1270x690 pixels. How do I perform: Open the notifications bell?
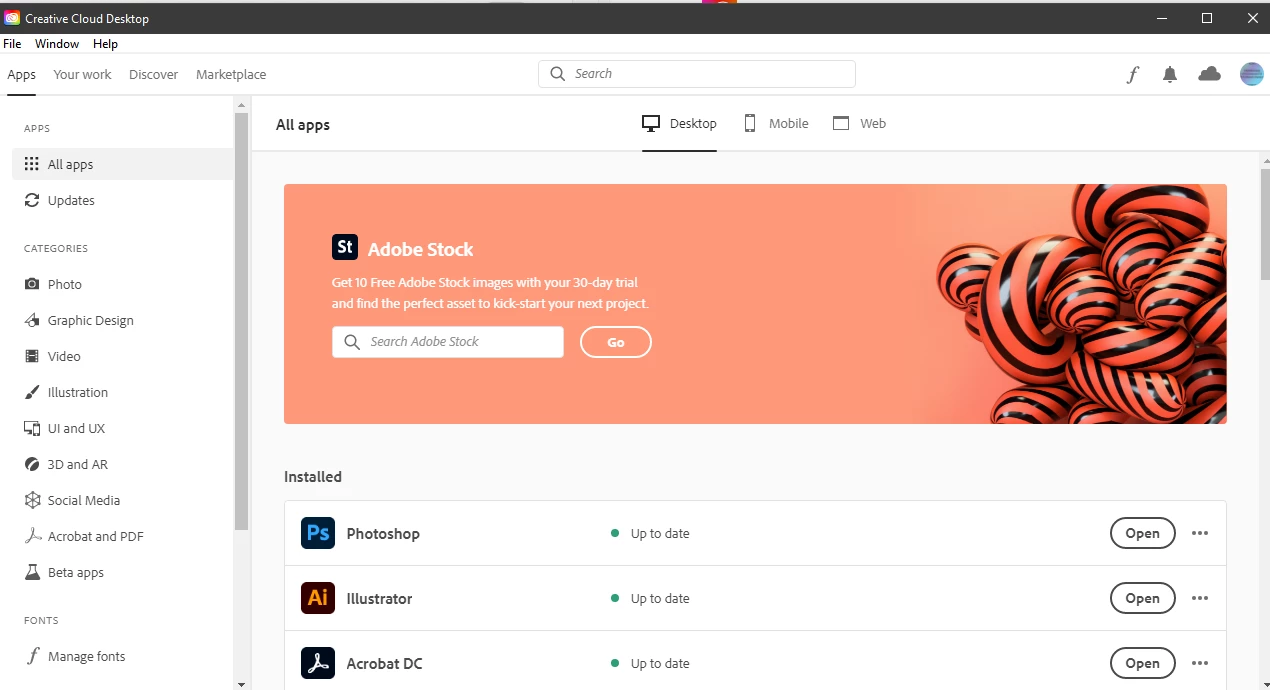(x=1170, y=74)
